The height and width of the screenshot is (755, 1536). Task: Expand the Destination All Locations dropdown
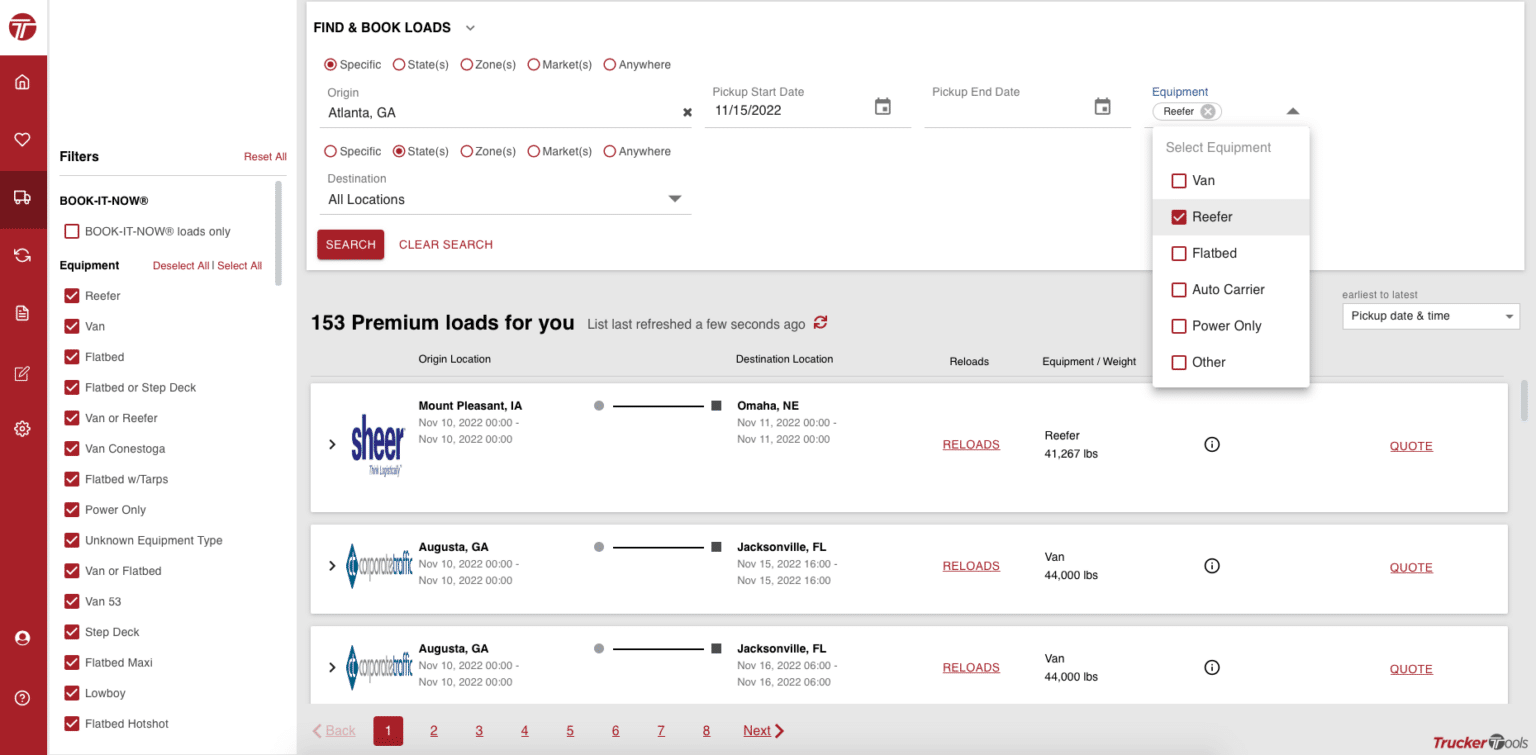(675, 199)
